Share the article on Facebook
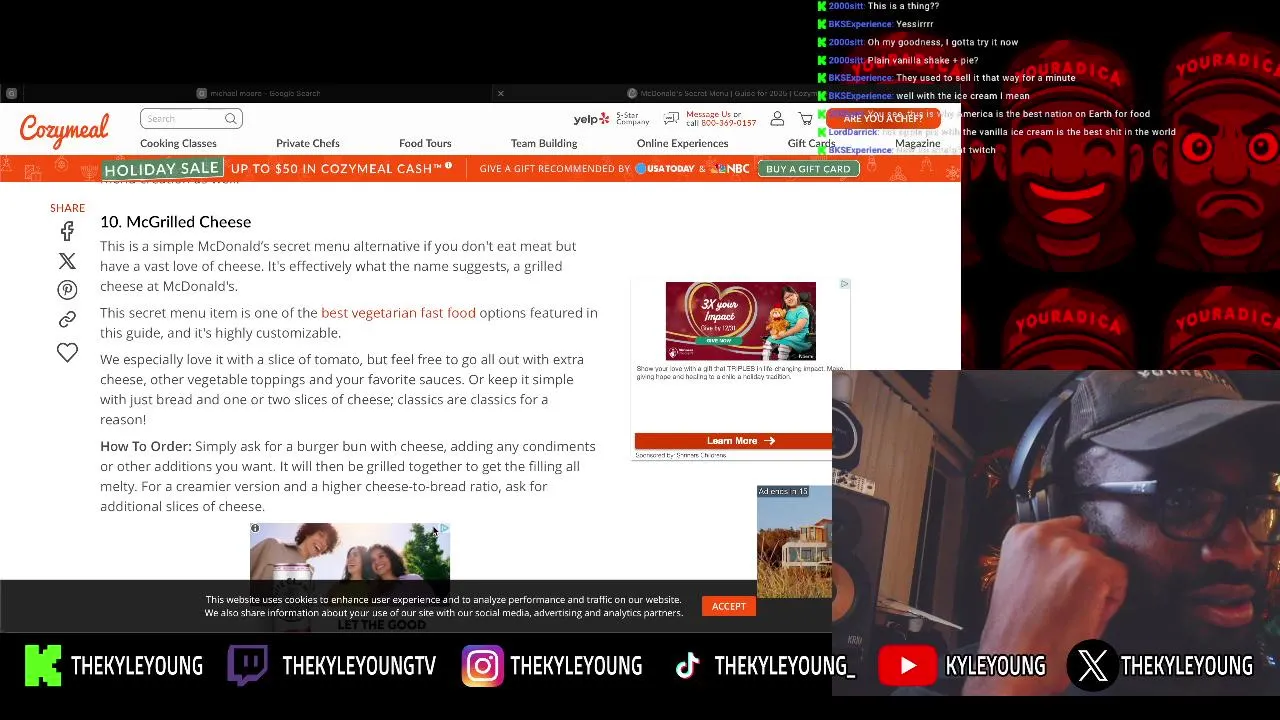This screenshot has width=1280, height=720. point(67,231)
